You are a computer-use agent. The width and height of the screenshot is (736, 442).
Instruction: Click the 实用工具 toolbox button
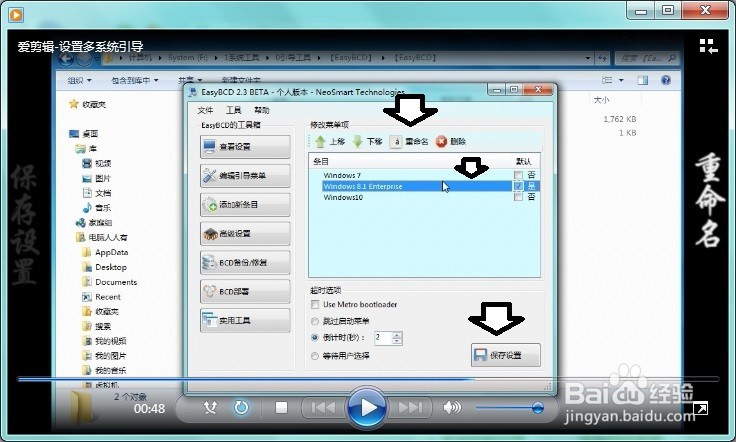tap(245, 320)
